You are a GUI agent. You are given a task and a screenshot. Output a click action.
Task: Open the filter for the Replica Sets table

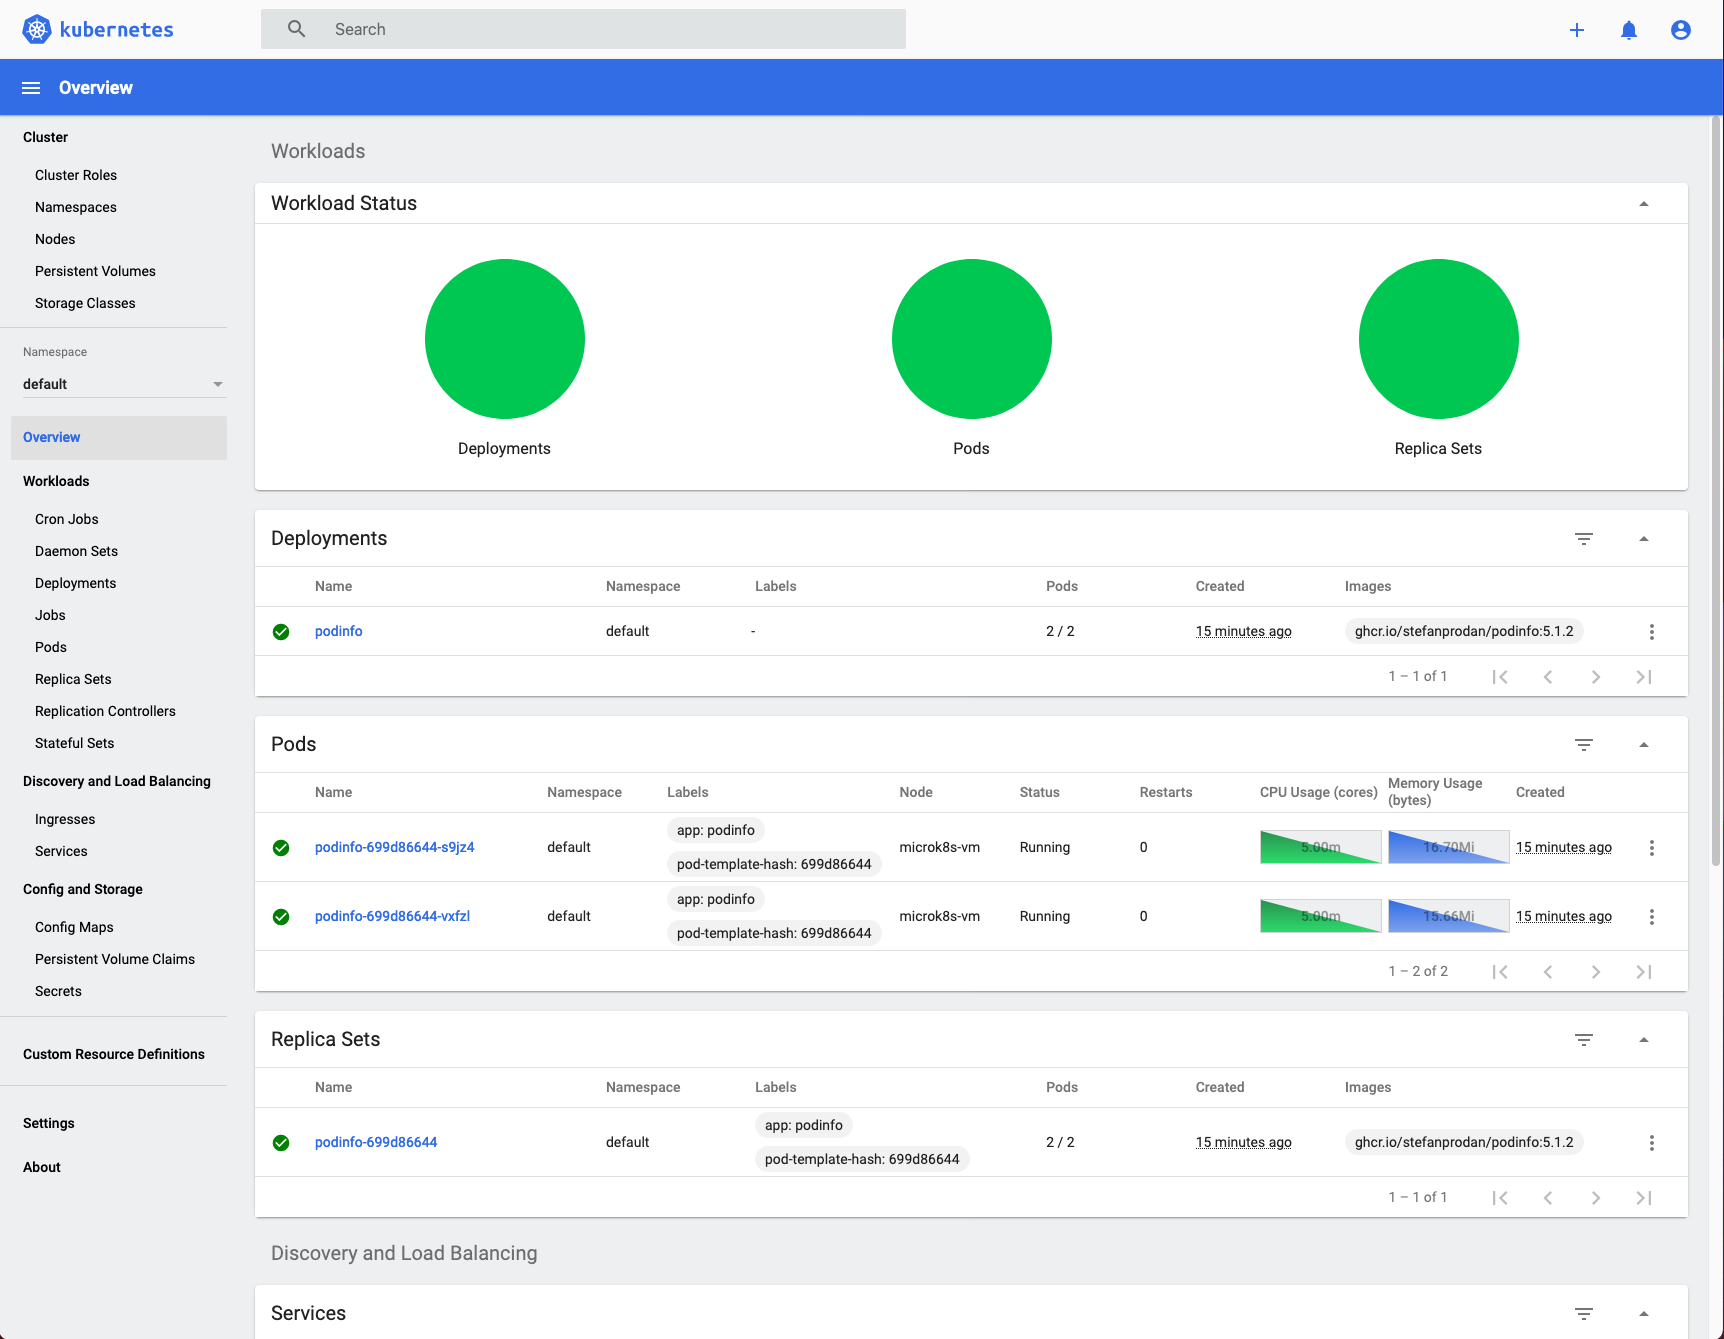[x=1584, y=1039]
